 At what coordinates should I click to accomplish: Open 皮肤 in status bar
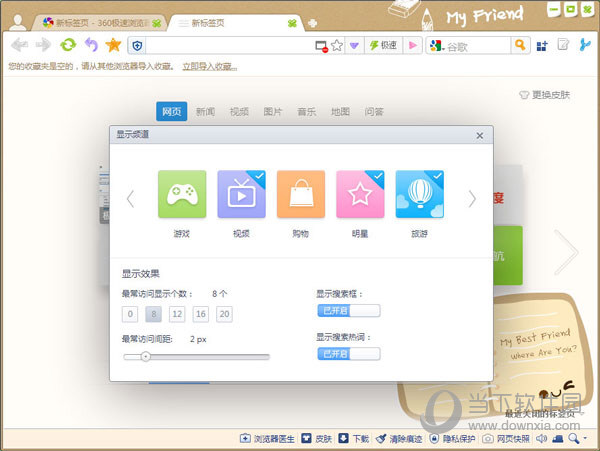tap(316, 438)
